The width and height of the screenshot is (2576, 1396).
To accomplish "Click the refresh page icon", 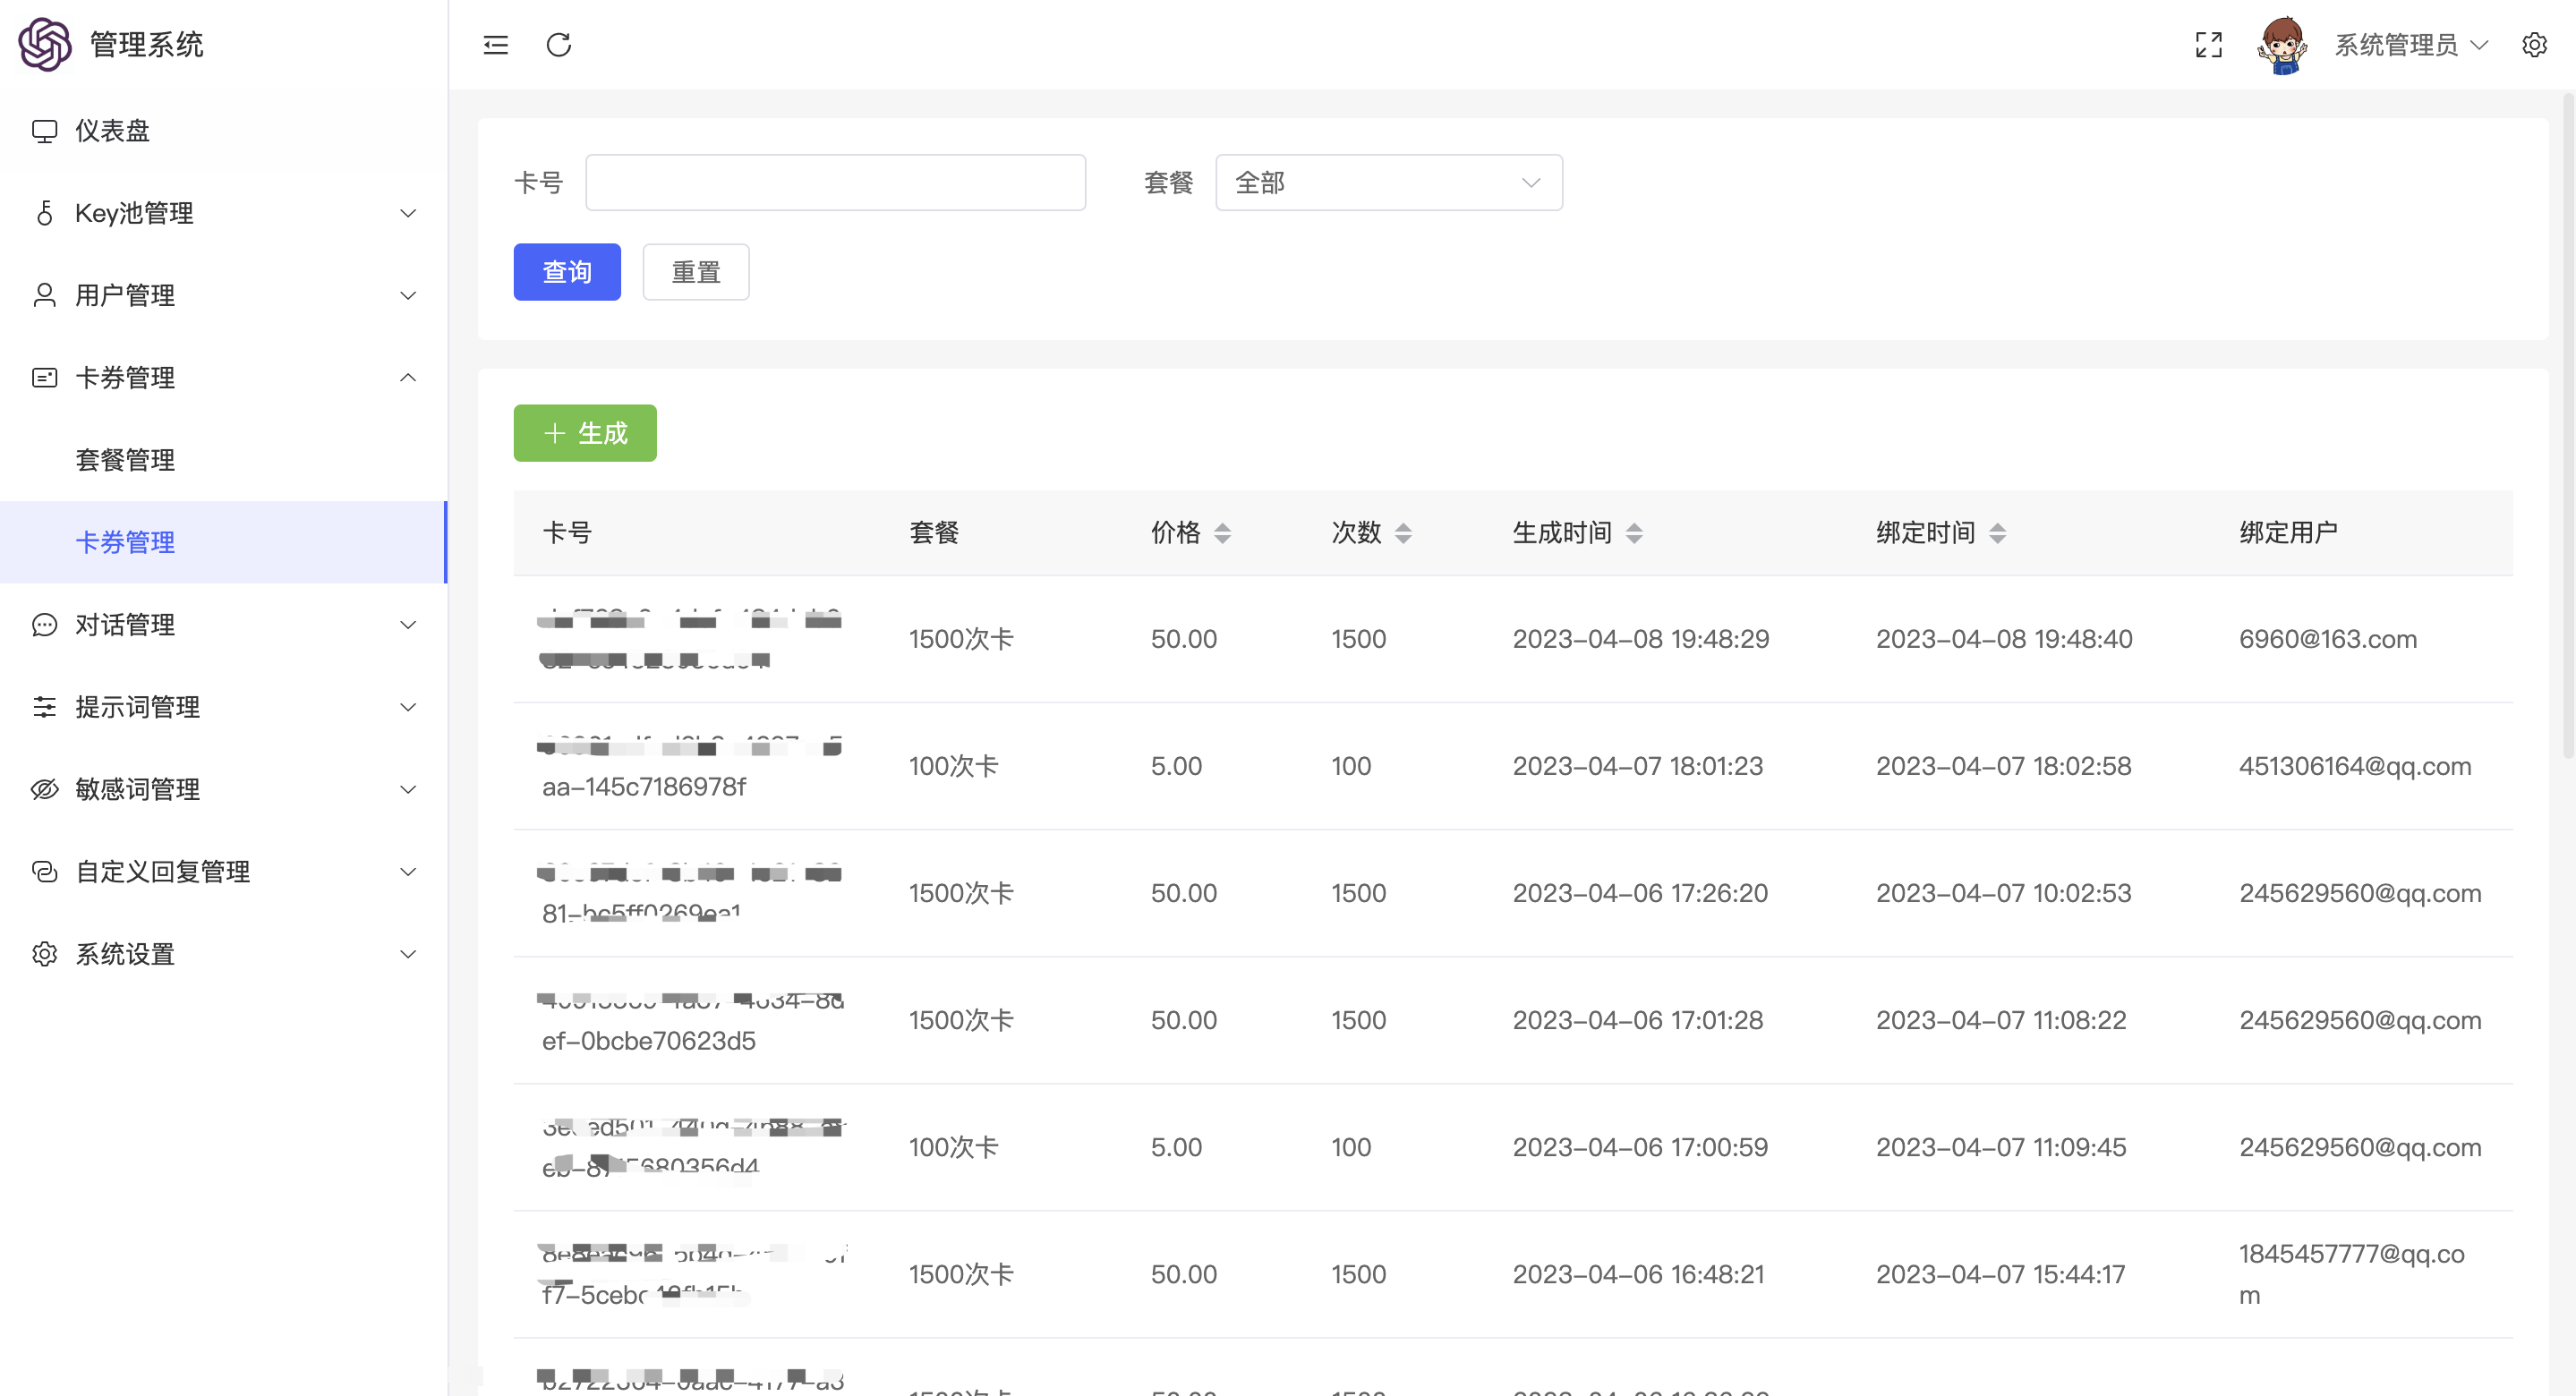I will [x=559, y=45].
